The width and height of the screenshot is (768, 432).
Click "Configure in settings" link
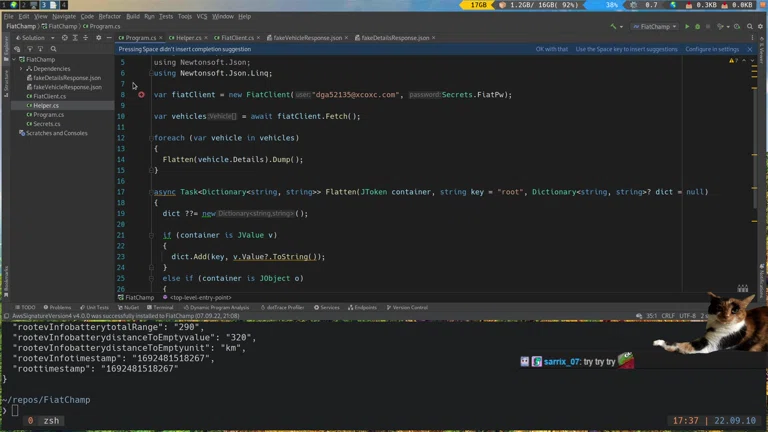point(712,49)
